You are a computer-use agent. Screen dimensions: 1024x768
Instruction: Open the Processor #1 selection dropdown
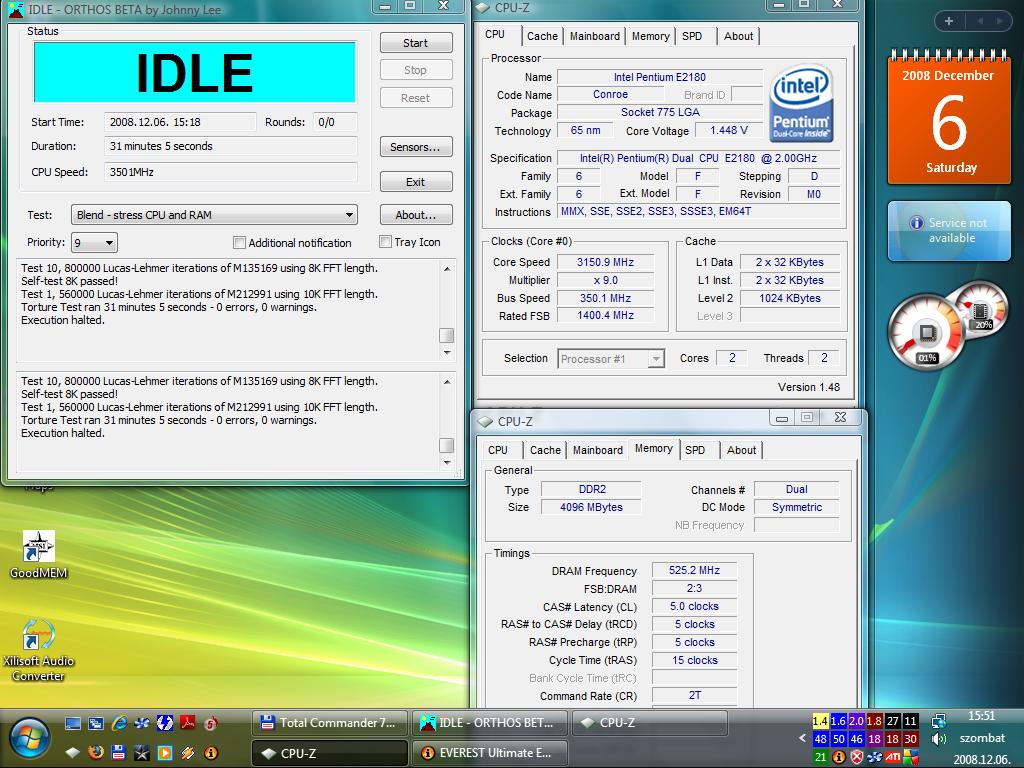(611, 359)
